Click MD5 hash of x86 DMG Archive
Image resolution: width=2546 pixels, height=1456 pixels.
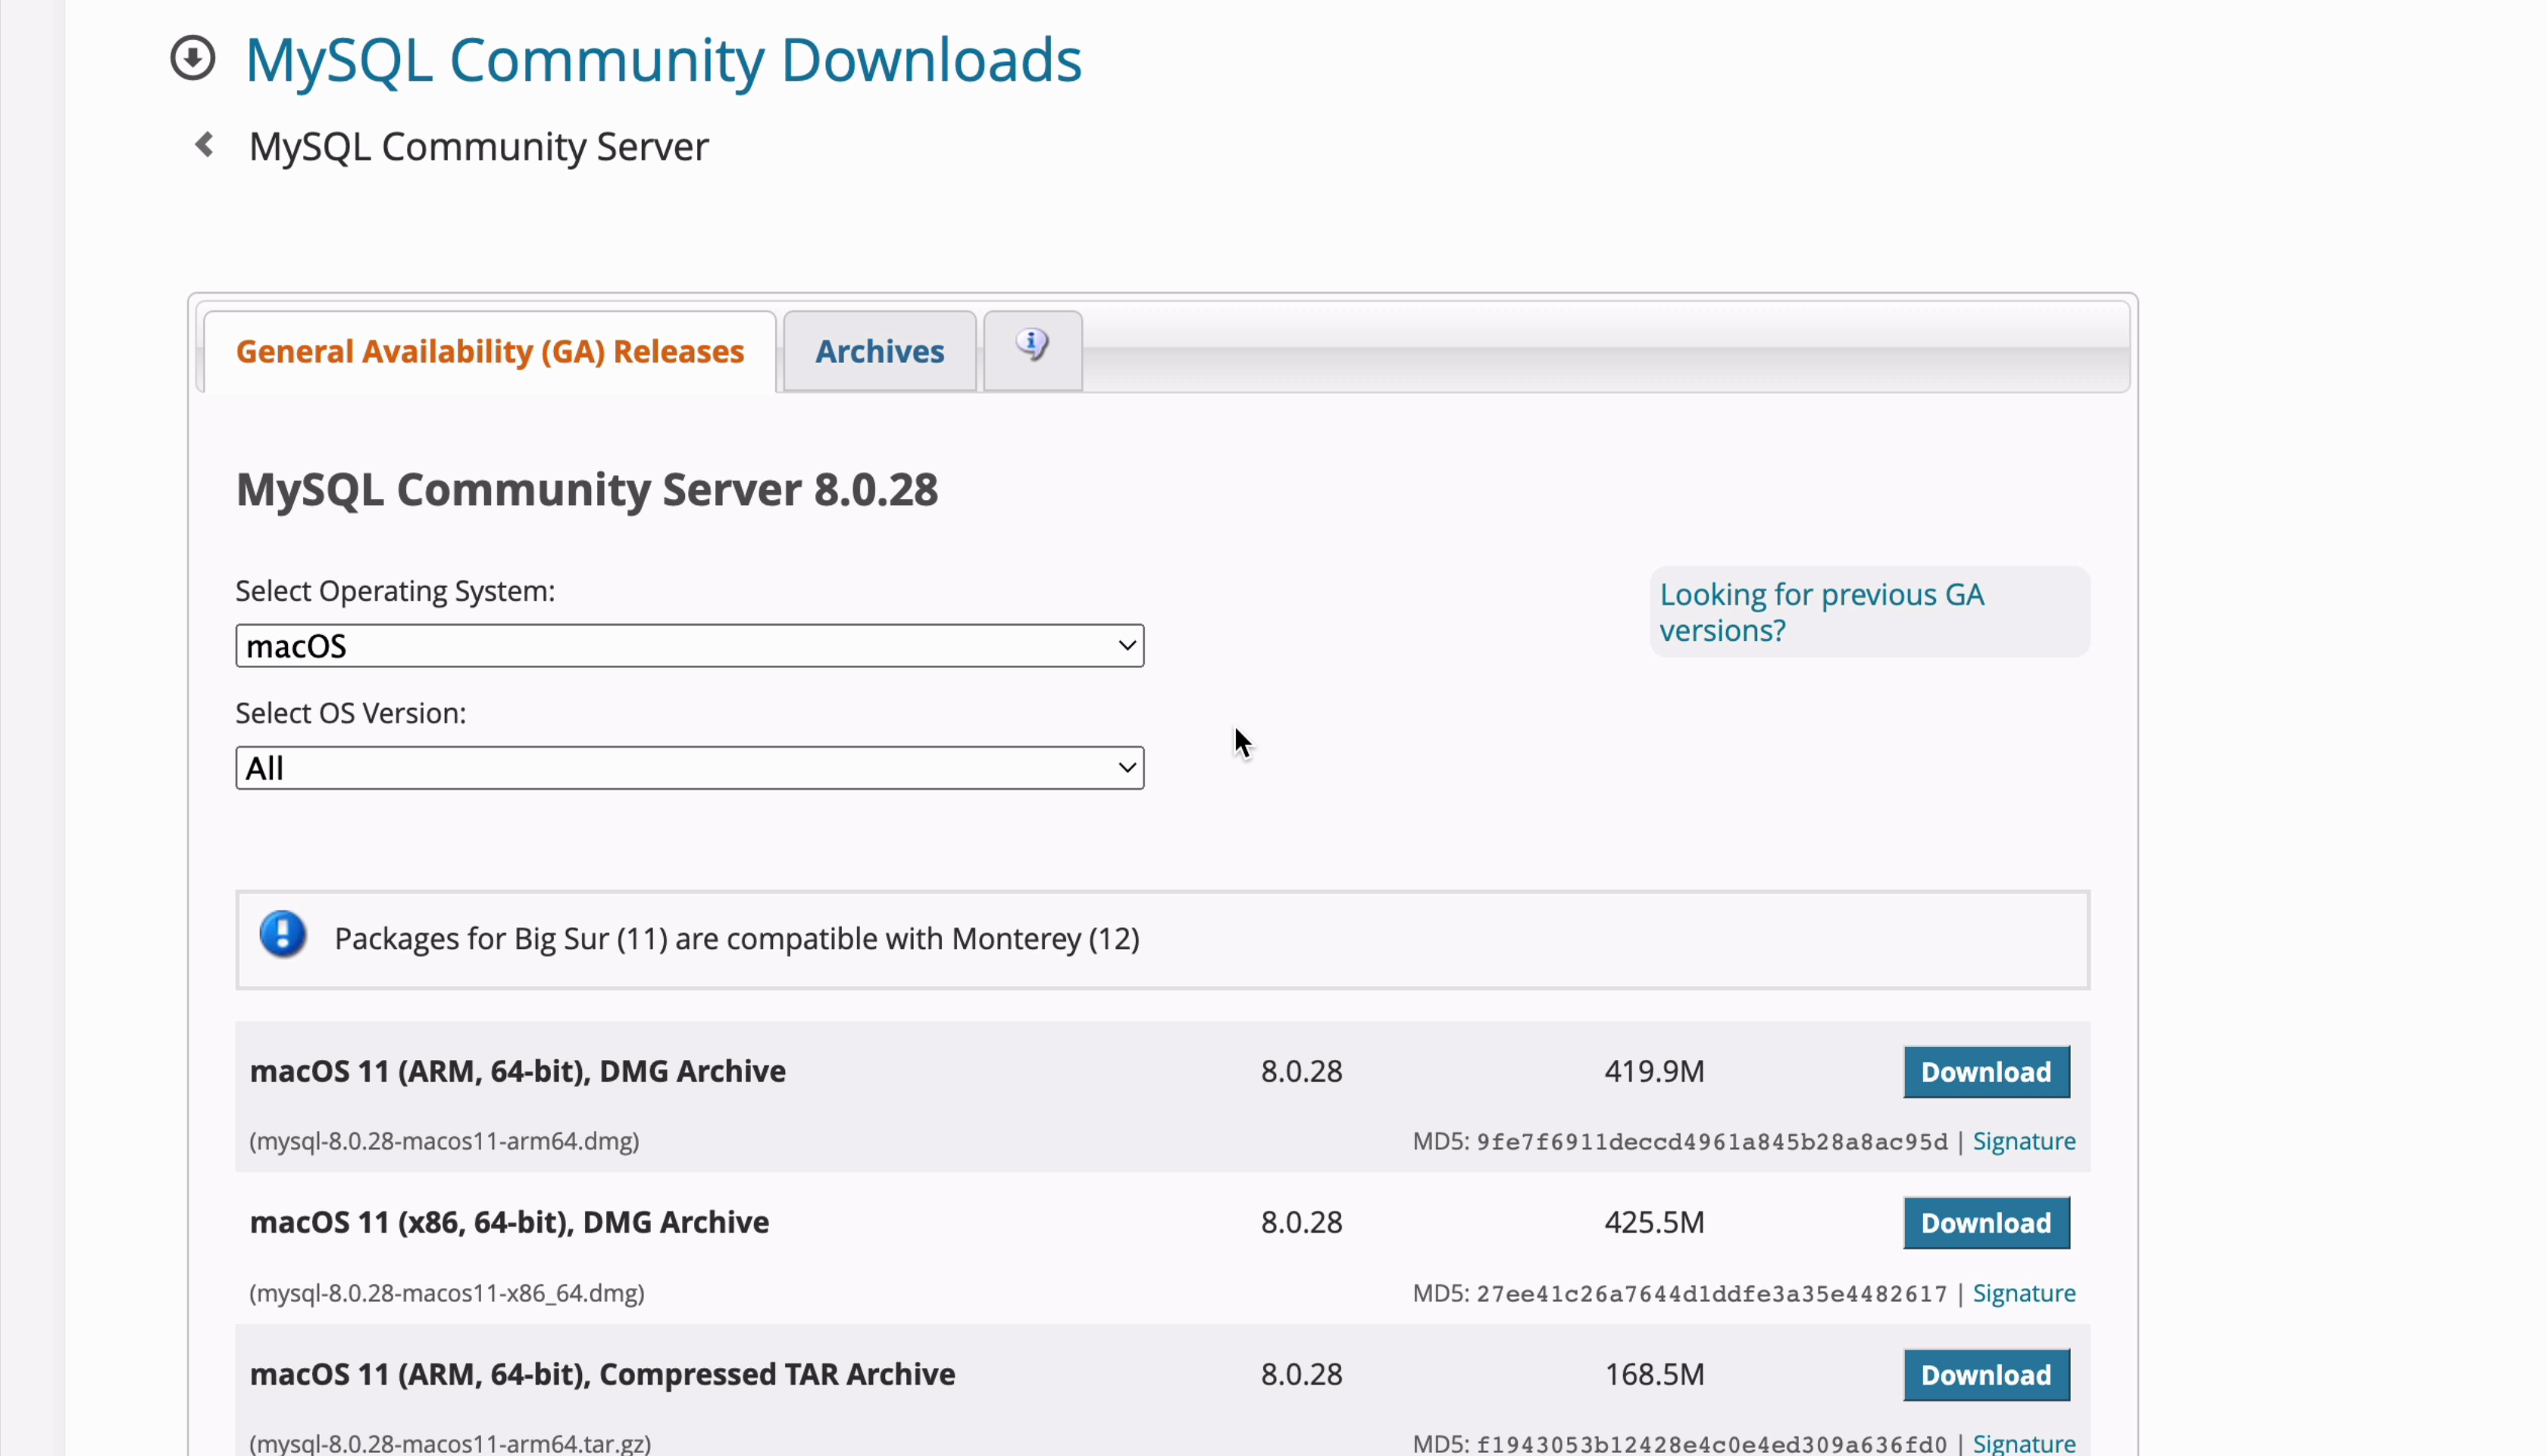(1711, 1294)
